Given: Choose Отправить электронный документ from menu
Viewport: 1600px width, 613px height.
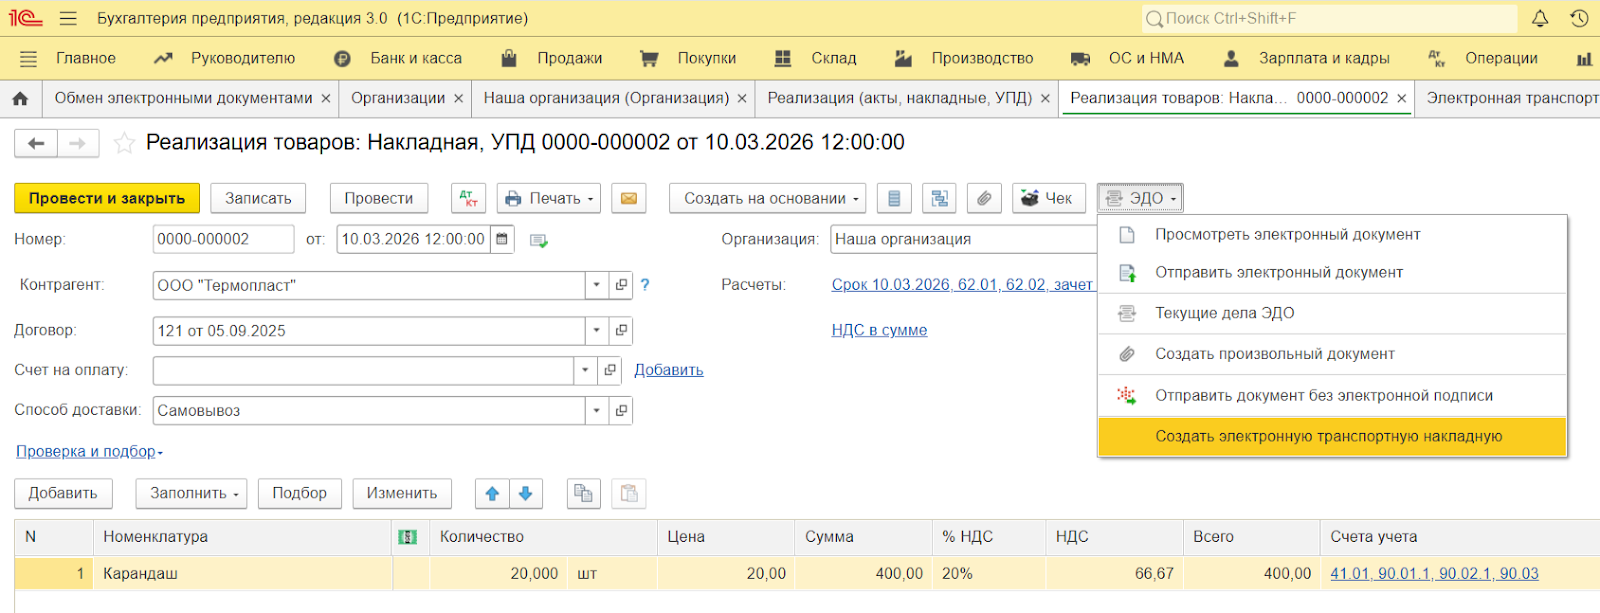Looking at the screenshot, I should click(x=1278, y=272).
